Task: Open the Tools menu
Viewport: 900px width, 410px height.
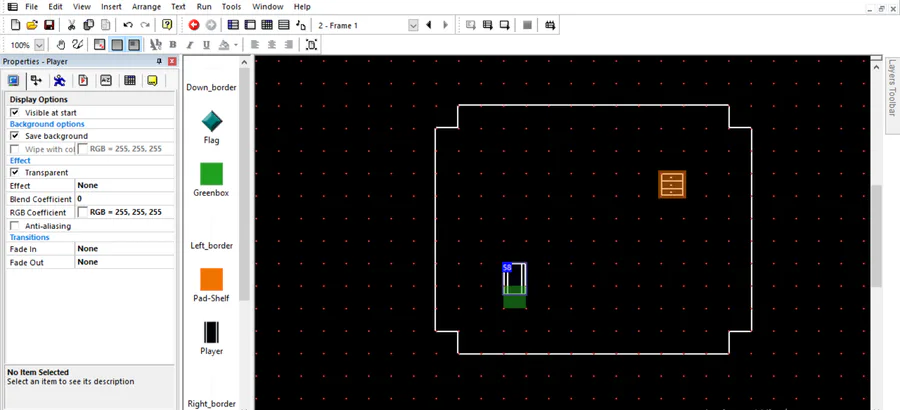Action: point(231,7)
